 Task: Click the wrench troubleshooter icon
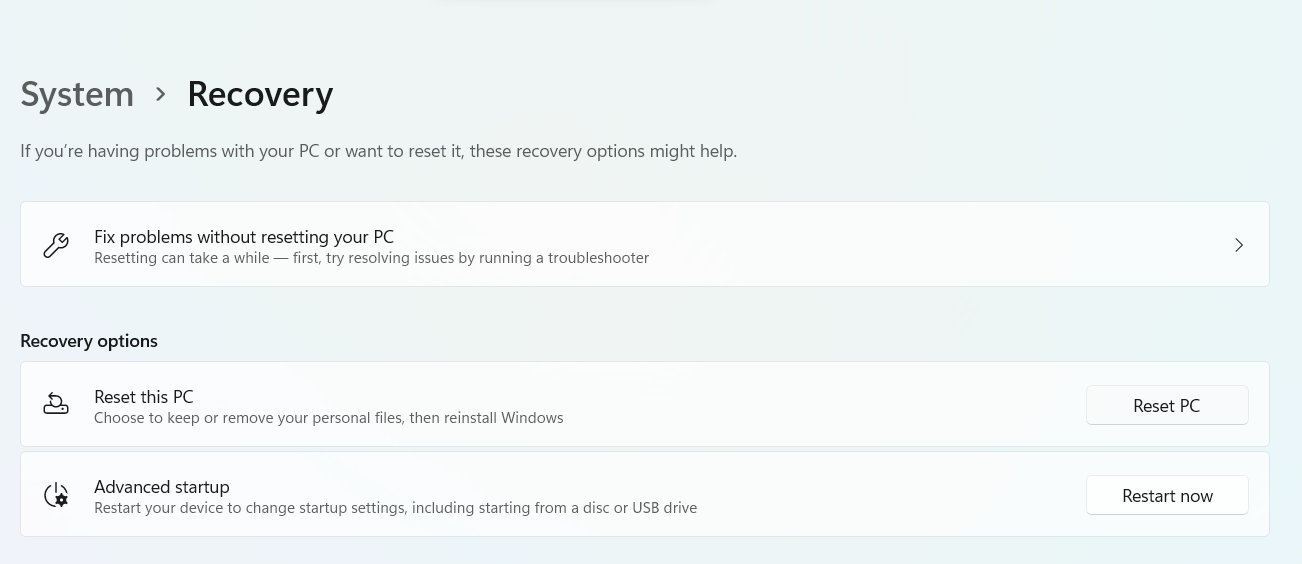point(56,245)
